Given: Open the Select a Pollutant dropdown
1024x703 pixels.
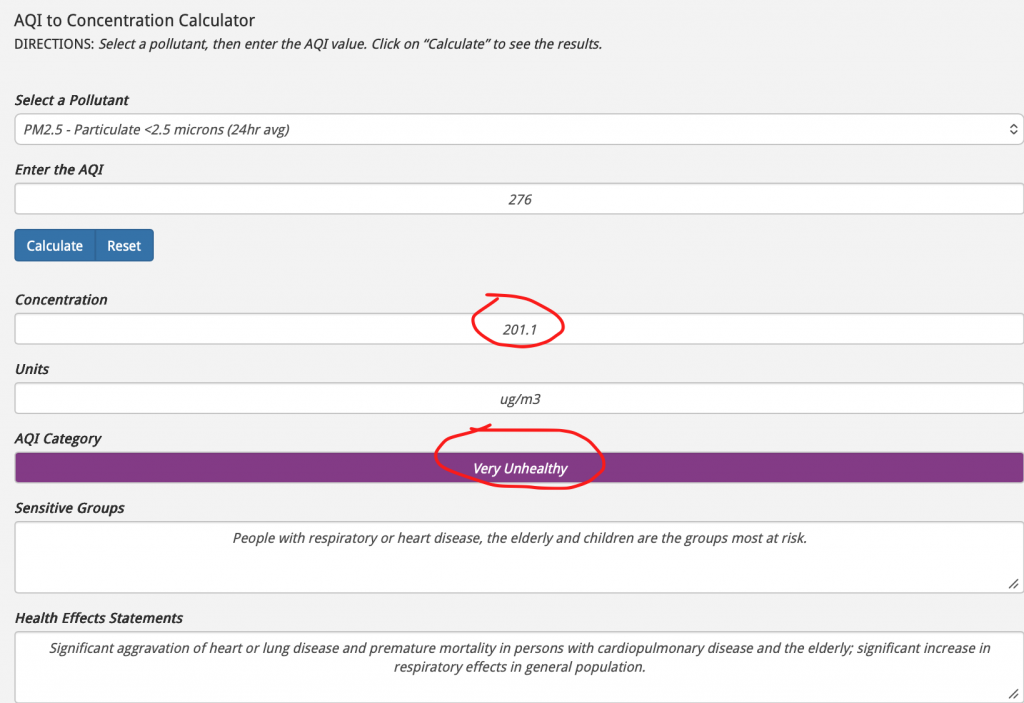Looking at the screenshot, I should pos(518,129).
